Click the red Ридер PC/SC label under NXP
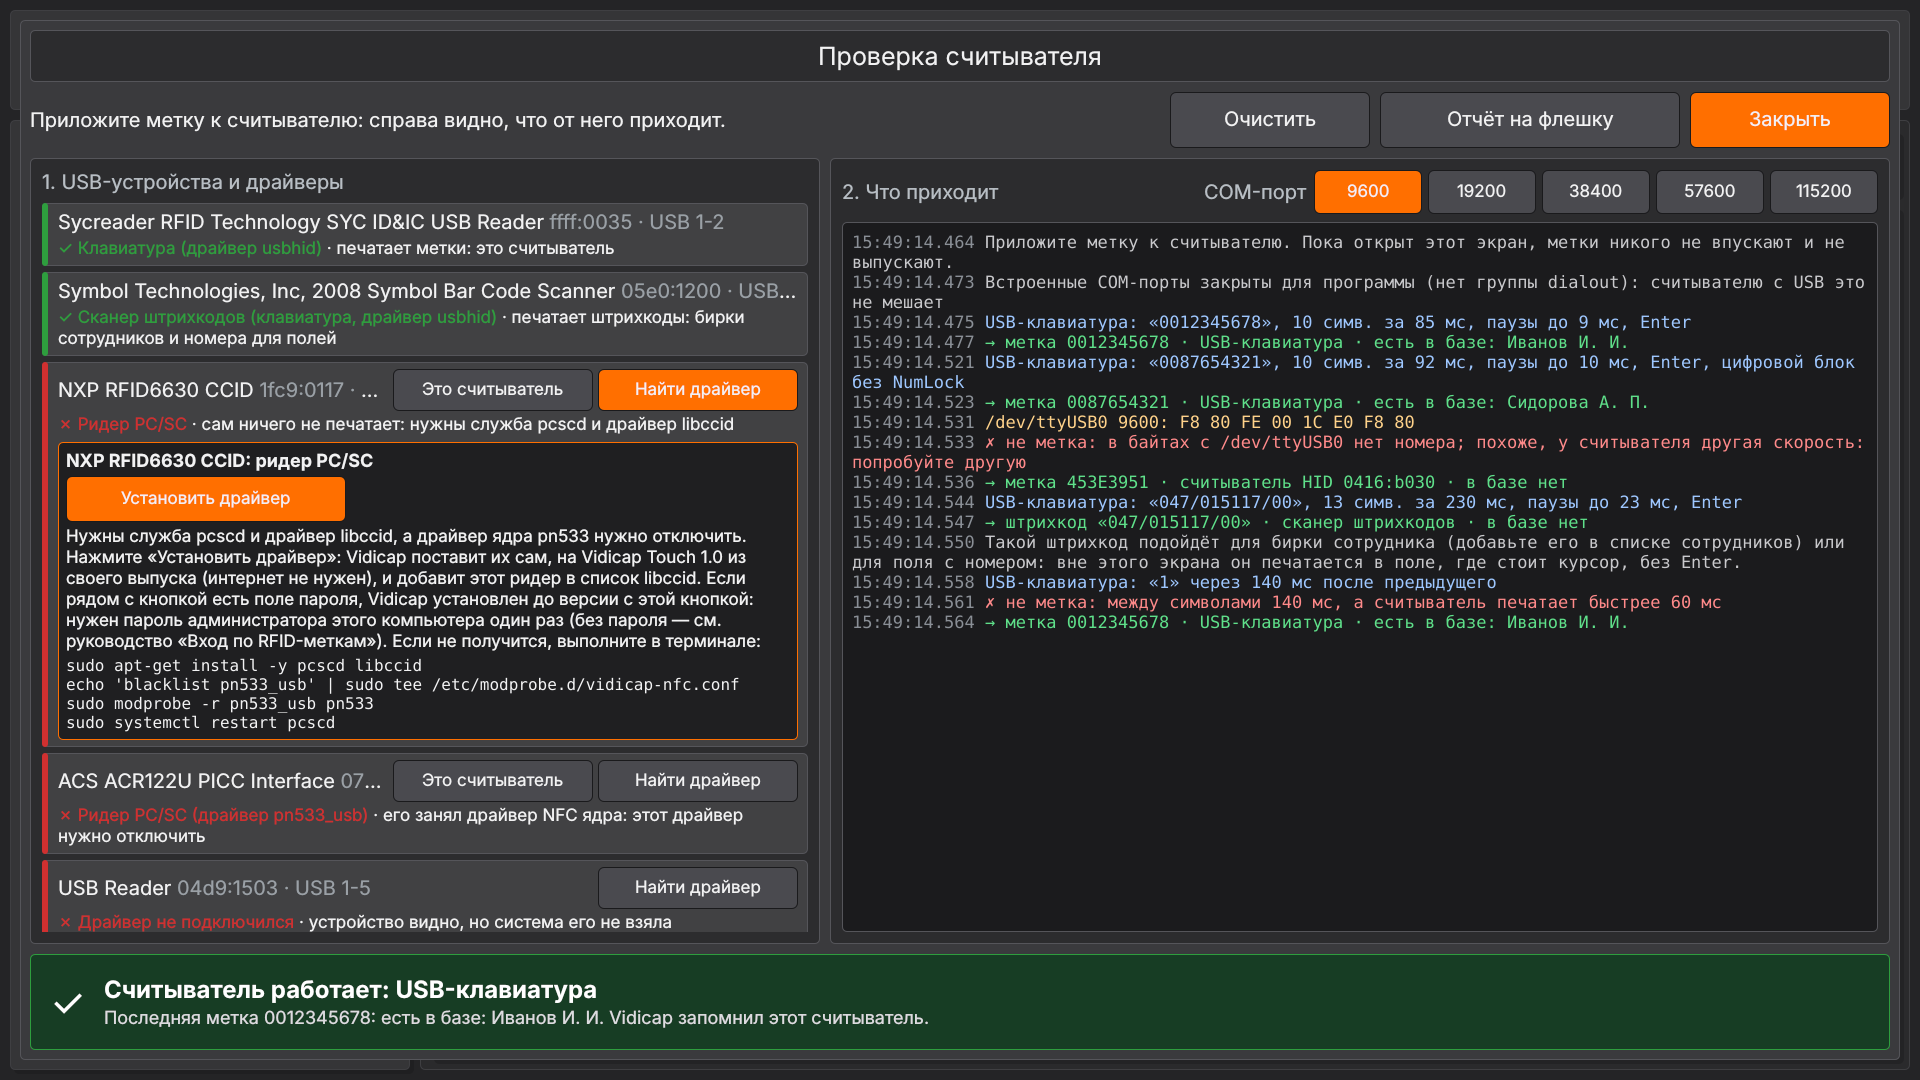This screenshot has width=1920, height=1080. pos(132,425)
